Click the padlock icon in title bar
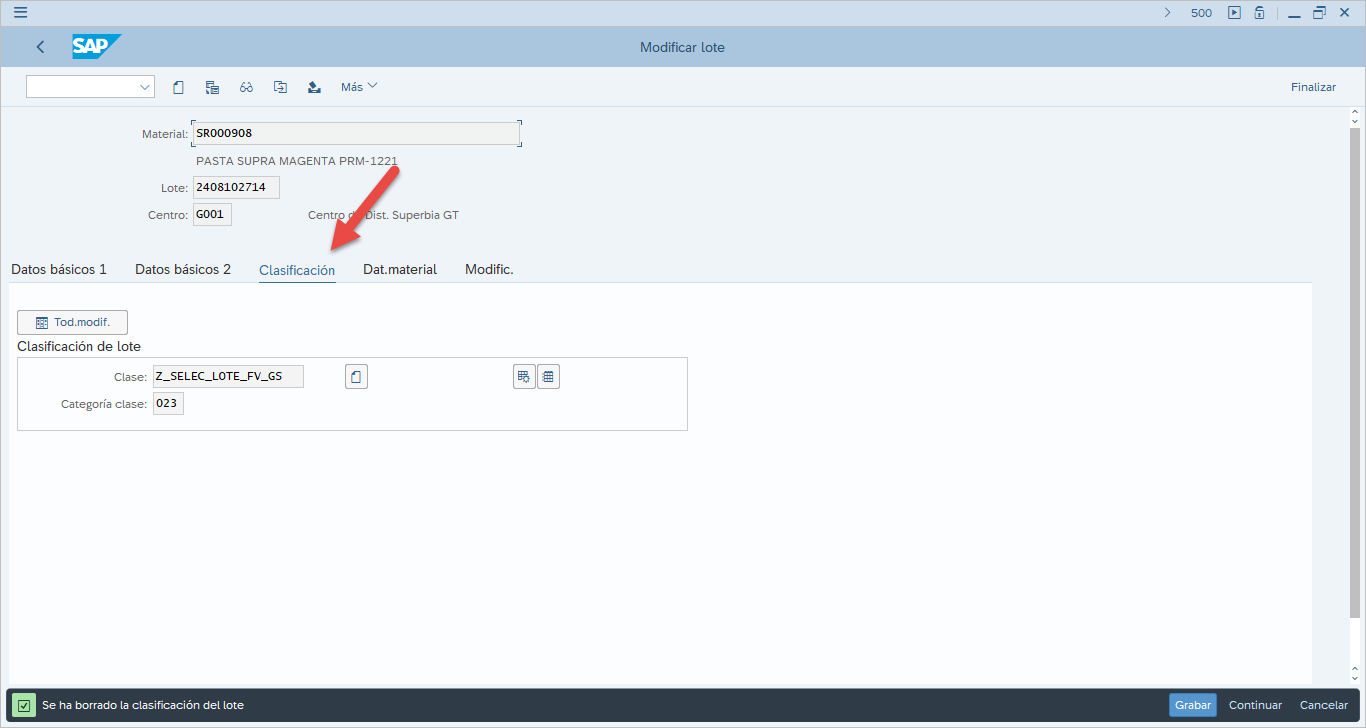 coord(1260,13)
